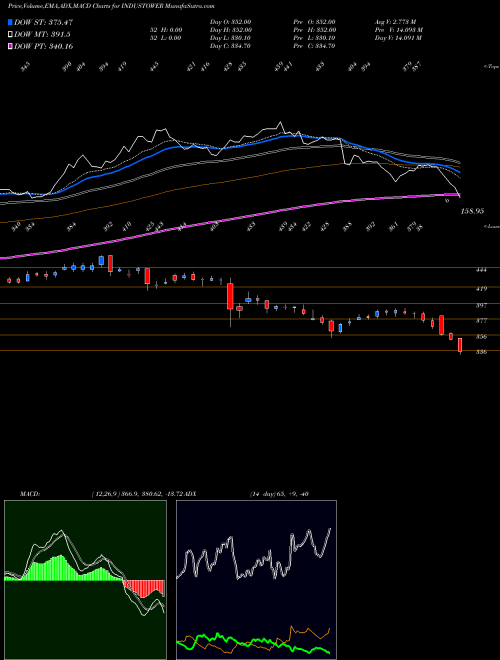The height and width of the screenshot is (660, 500).
Task: Click the "52 L" value
Action: [166, 38]
